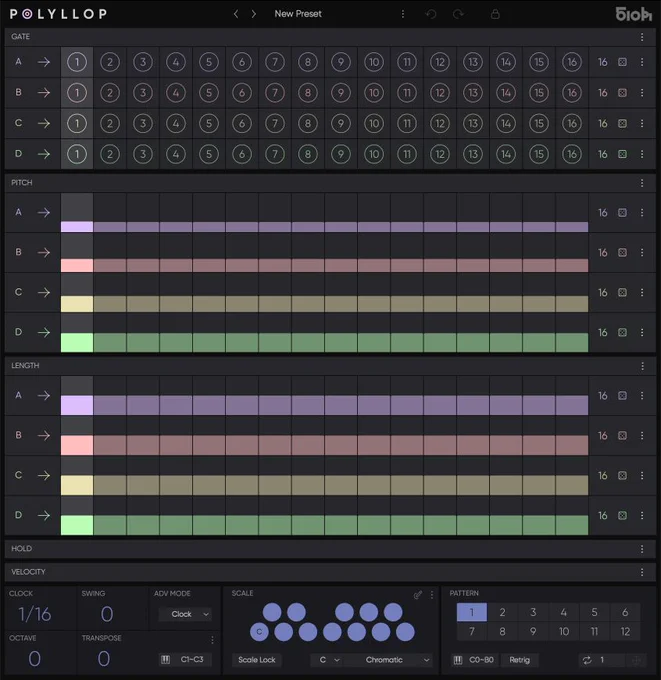
Task: Click the scale edit pencil icon
Action: point(418,595)
